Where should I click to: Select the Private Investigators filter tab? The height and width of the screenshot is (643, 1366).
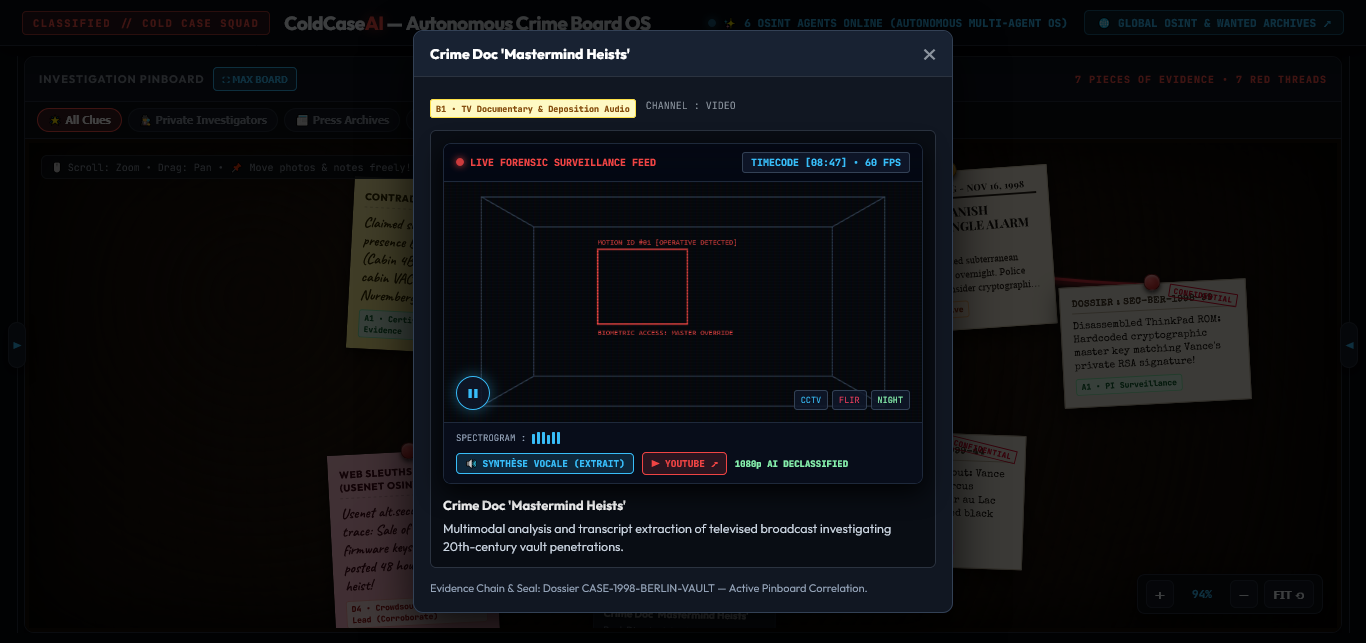click(x=203, y=120)
